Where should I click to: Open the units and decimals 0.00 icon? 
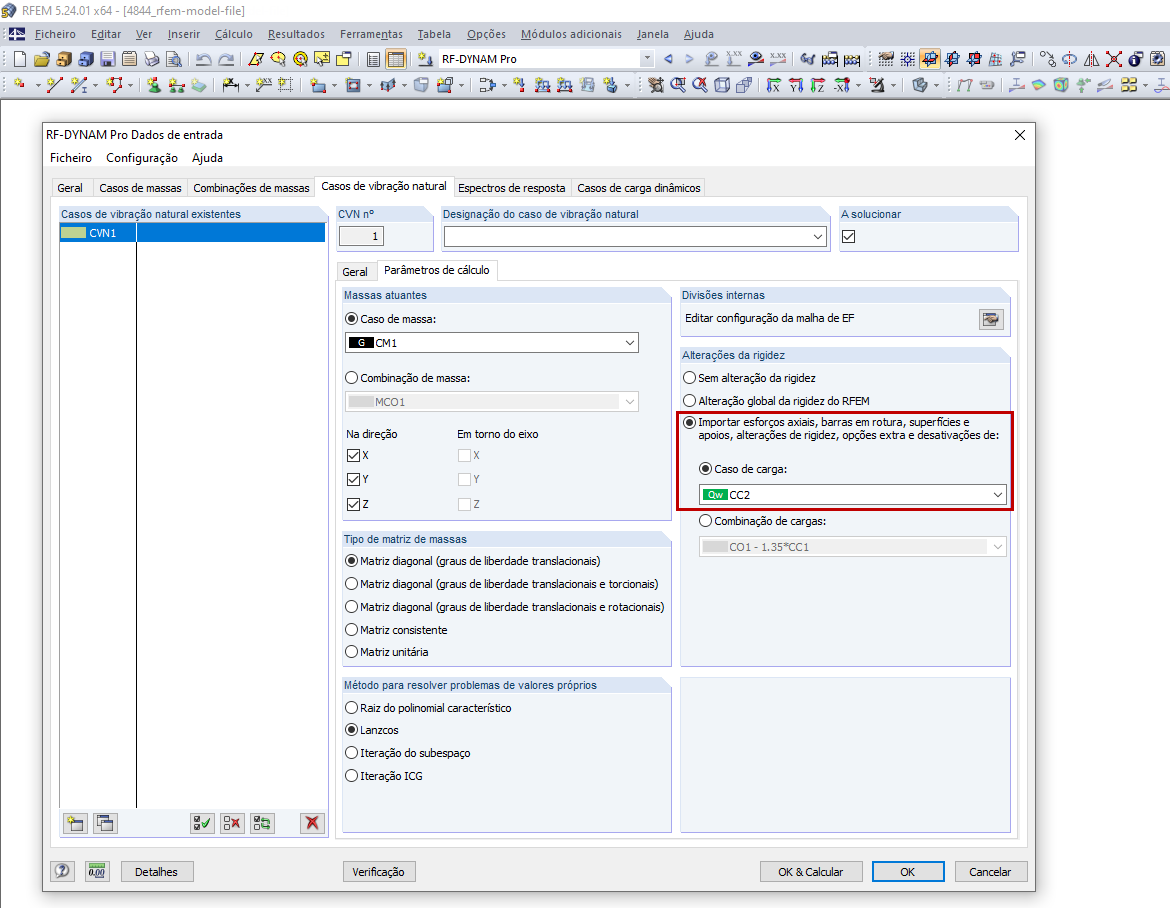[x=97, y=871]
